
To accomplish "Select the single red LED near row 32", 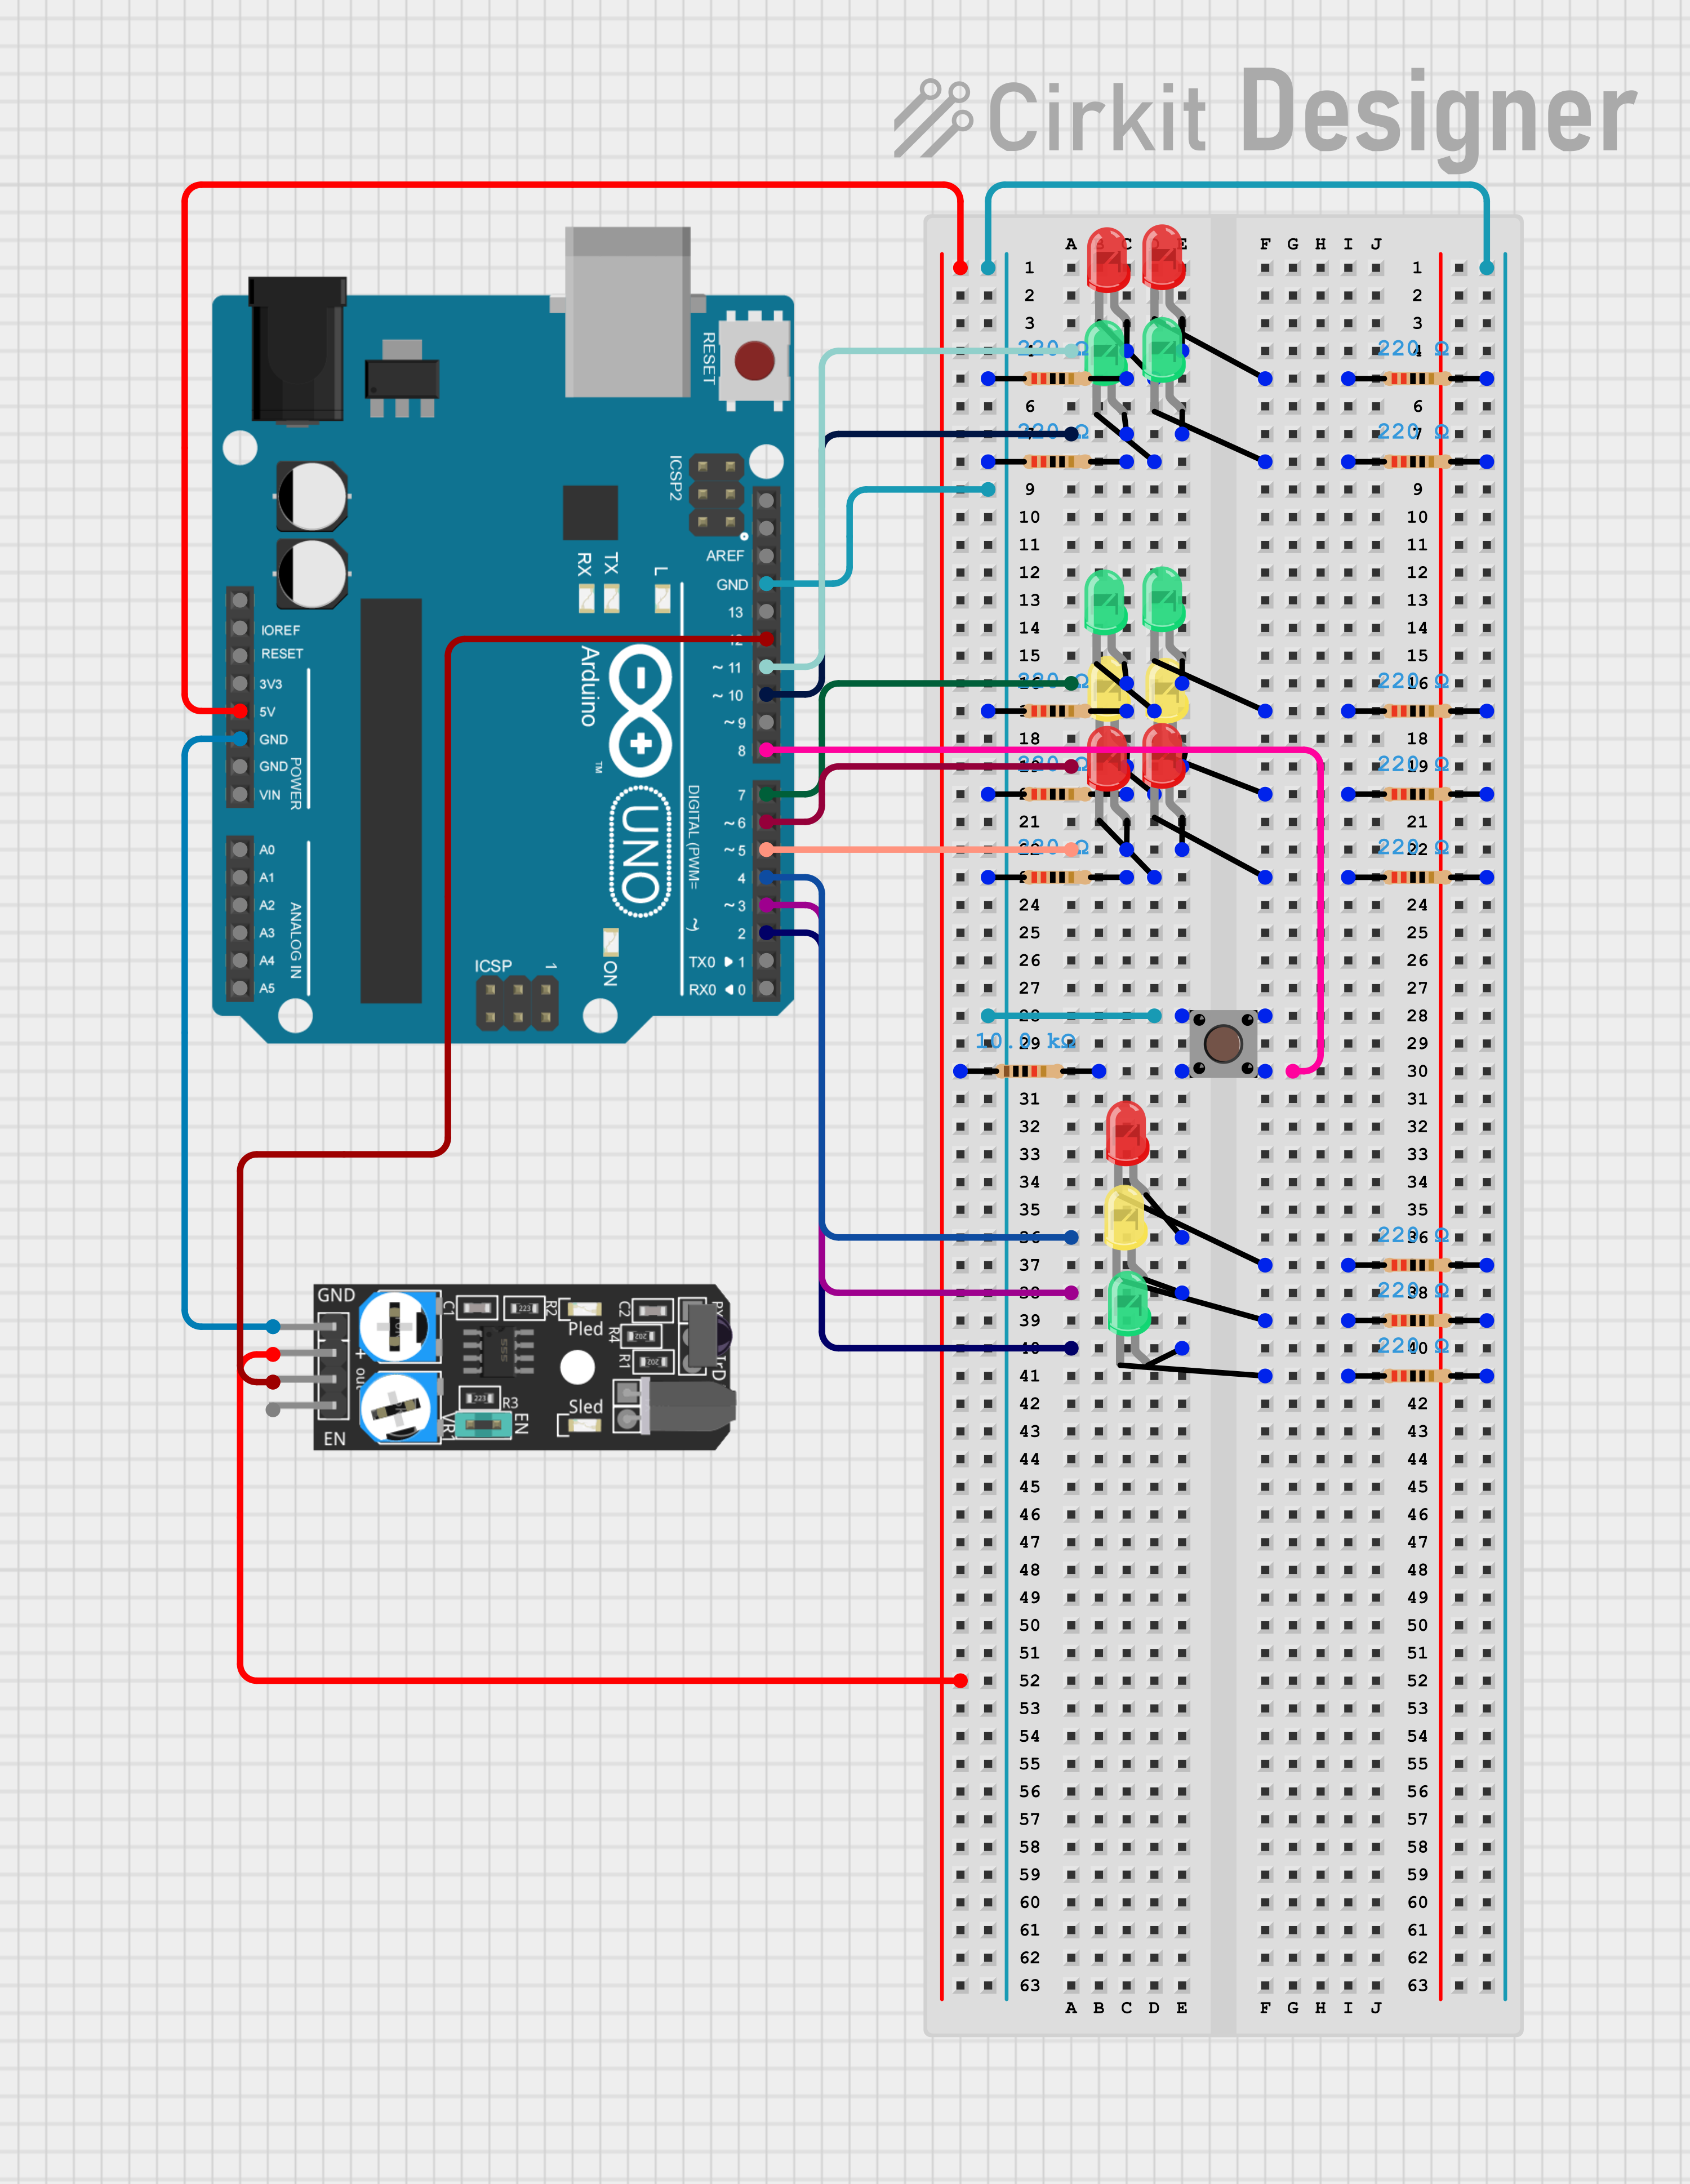I will coord(1127,1132).
